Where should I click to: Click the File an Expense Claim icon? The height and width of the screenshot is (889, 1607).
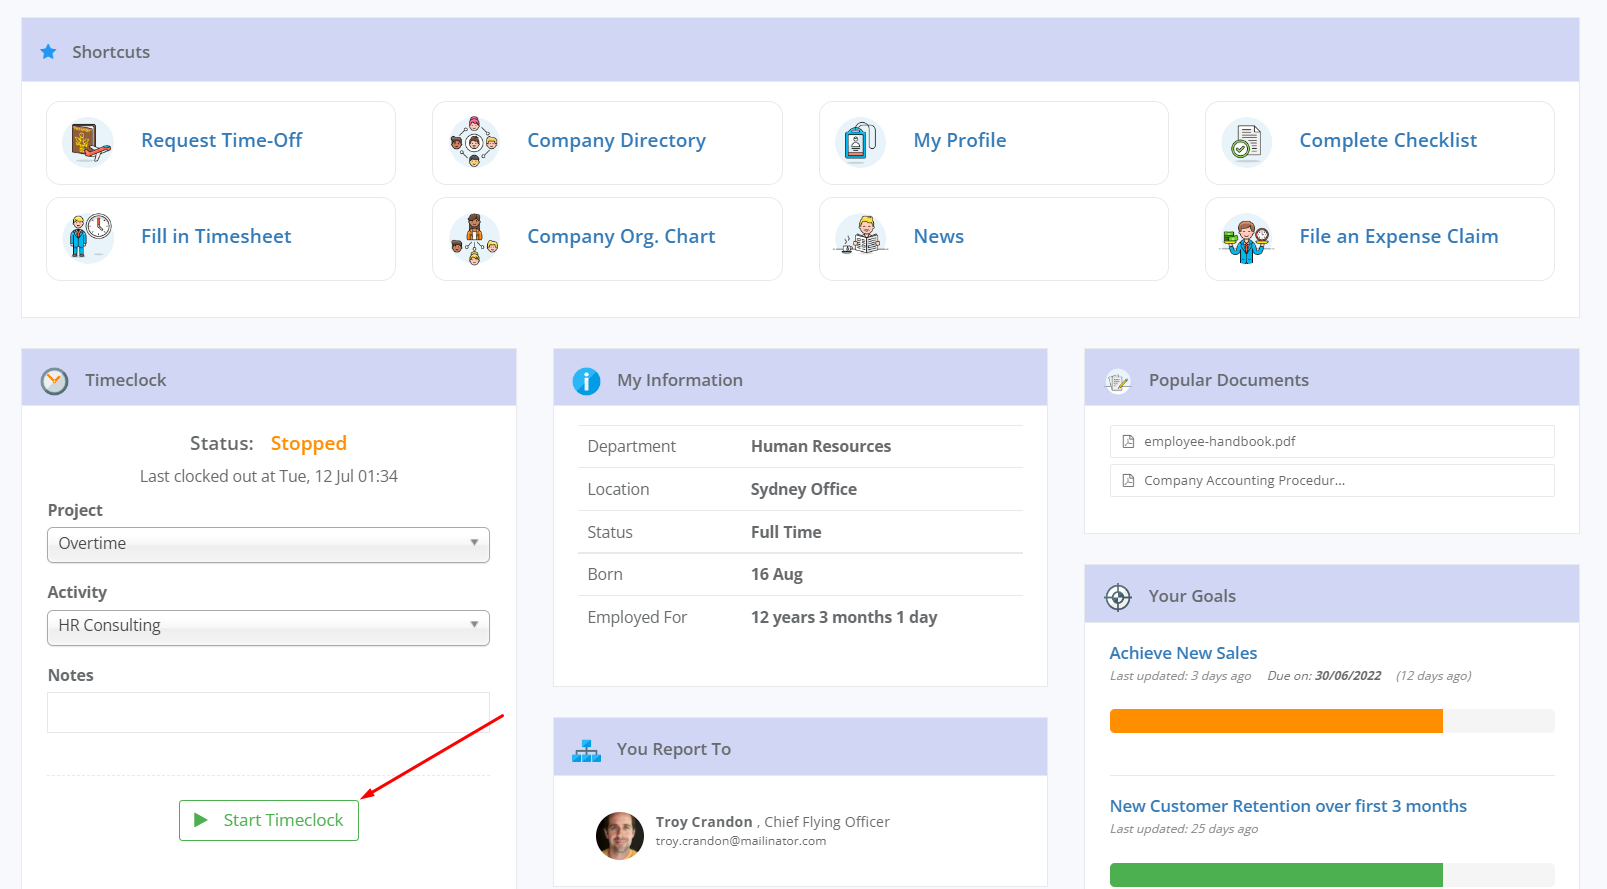[1246, 238]
